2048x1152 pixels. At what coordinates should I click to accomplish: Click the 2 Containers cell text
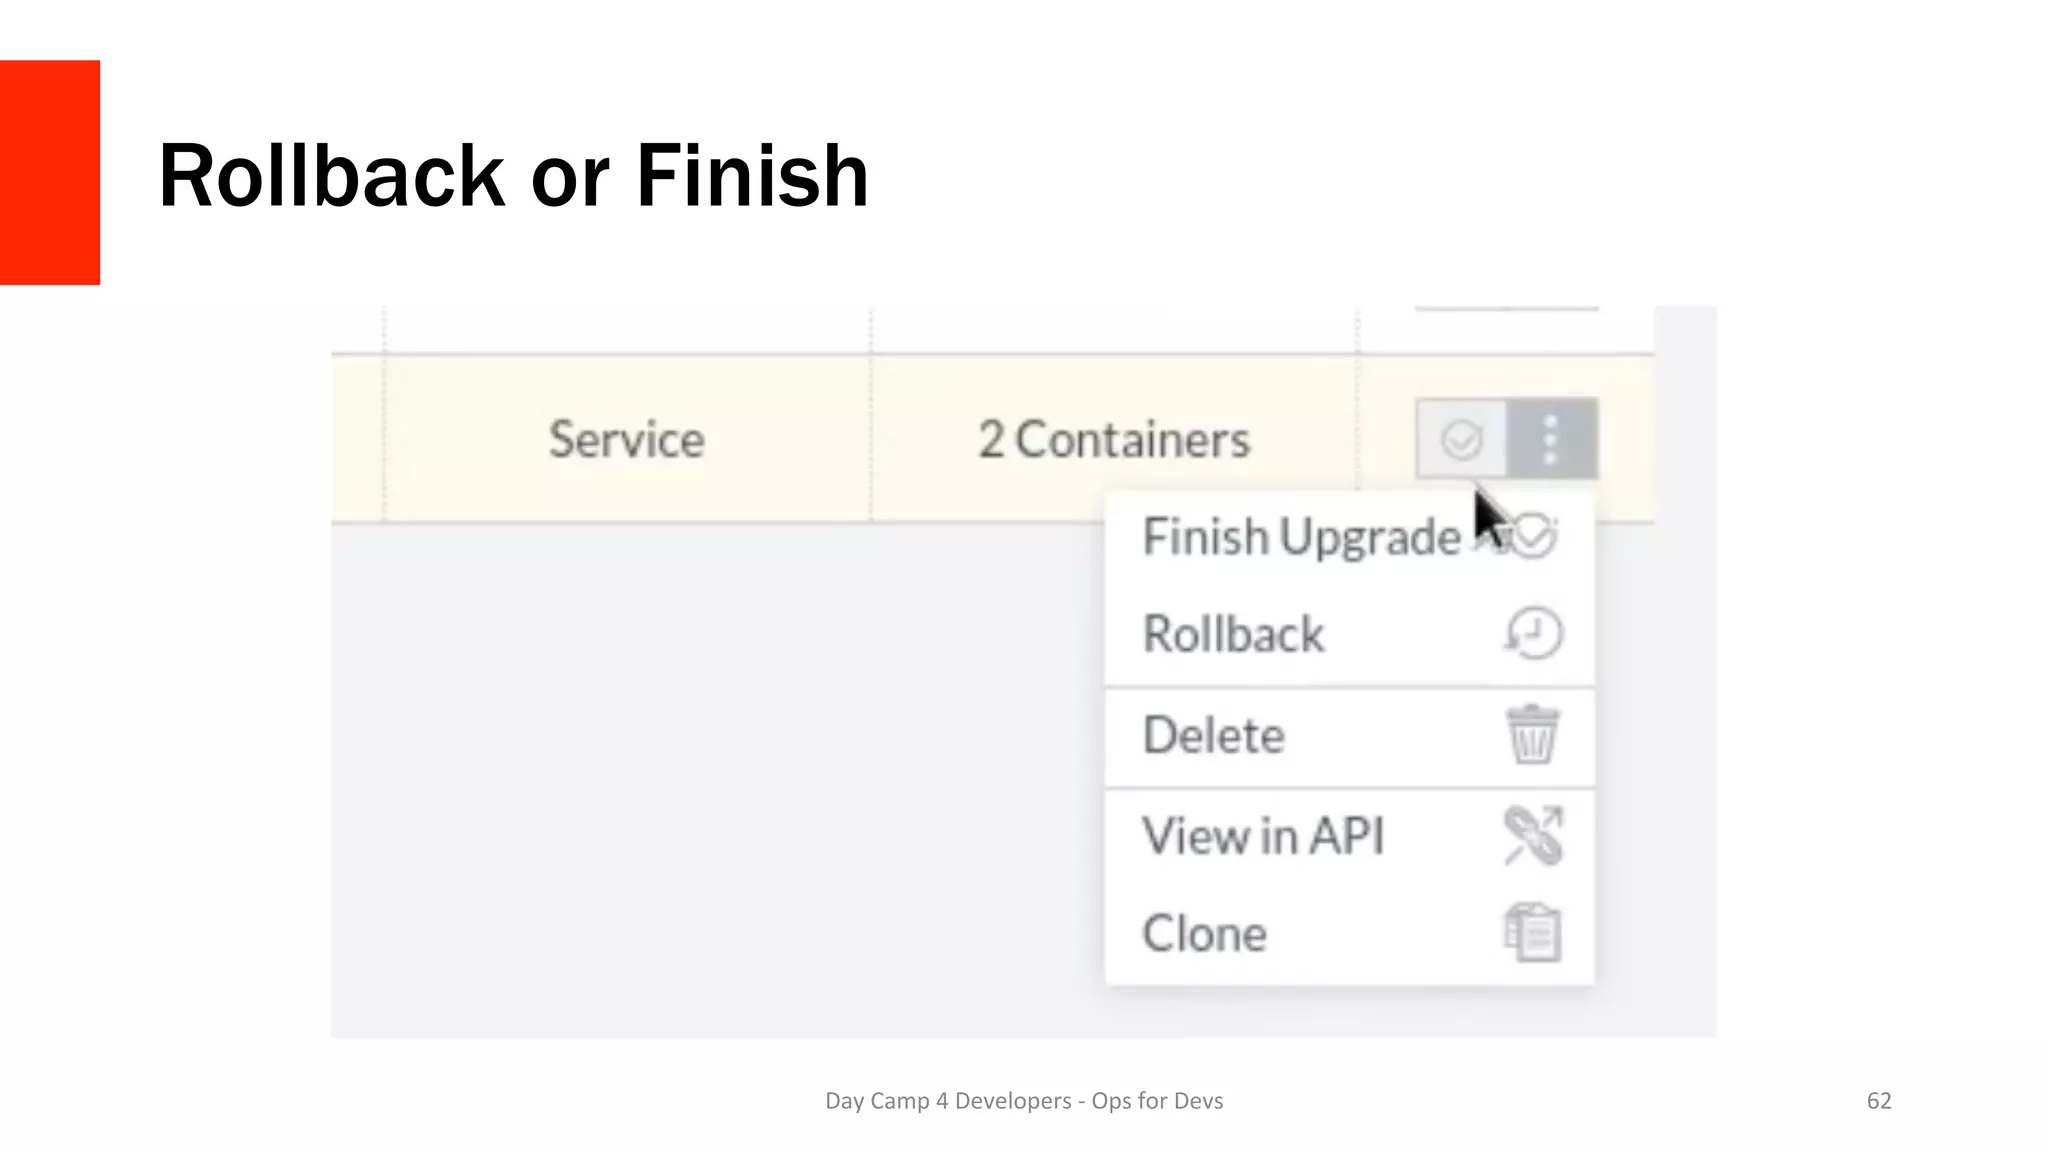click(x=1113, y=440)
